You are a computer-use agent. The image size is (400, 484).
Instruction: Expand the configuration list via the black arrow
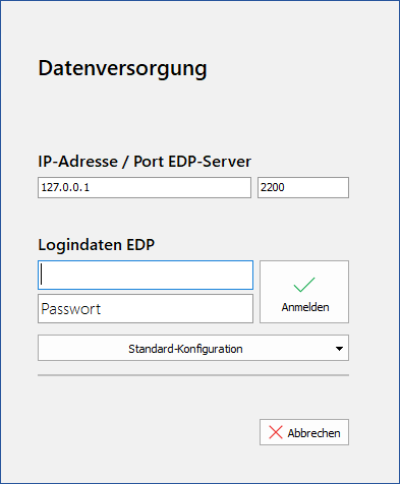[339, 349]
